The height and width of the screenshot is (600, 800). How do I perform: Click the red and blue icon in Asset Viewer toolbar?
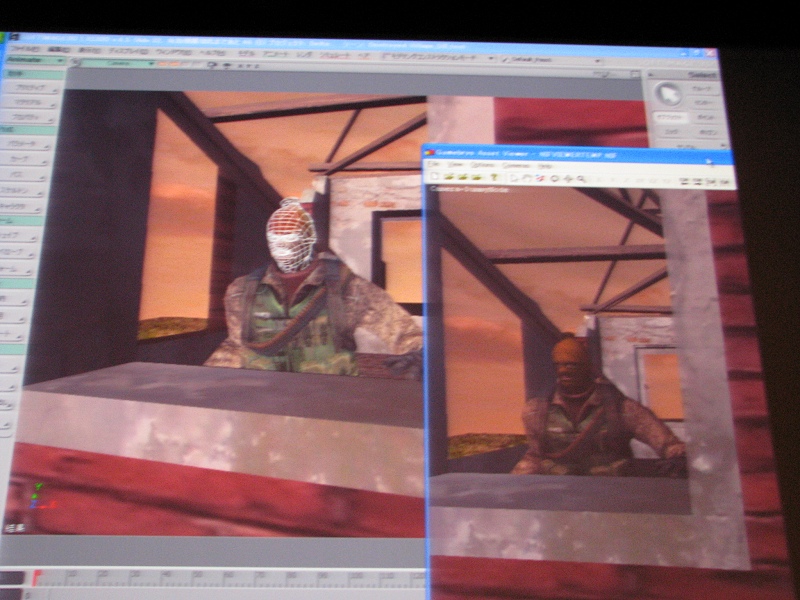(x=541, y=178)
